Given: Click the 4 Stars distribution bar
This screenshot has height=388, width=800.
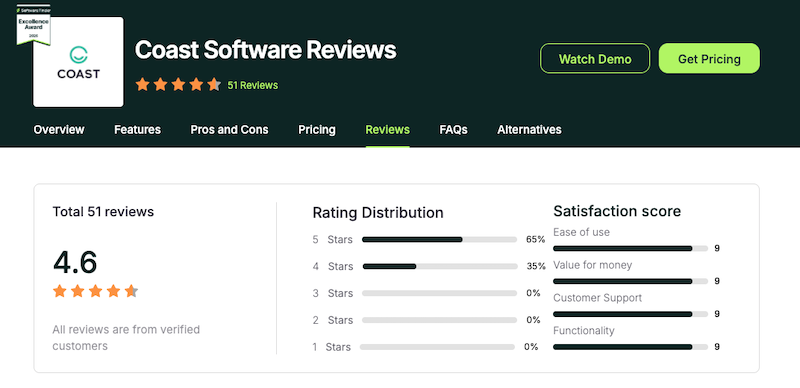Looking at the screenshot, I should pyautogui.click(x=440, y=266).
